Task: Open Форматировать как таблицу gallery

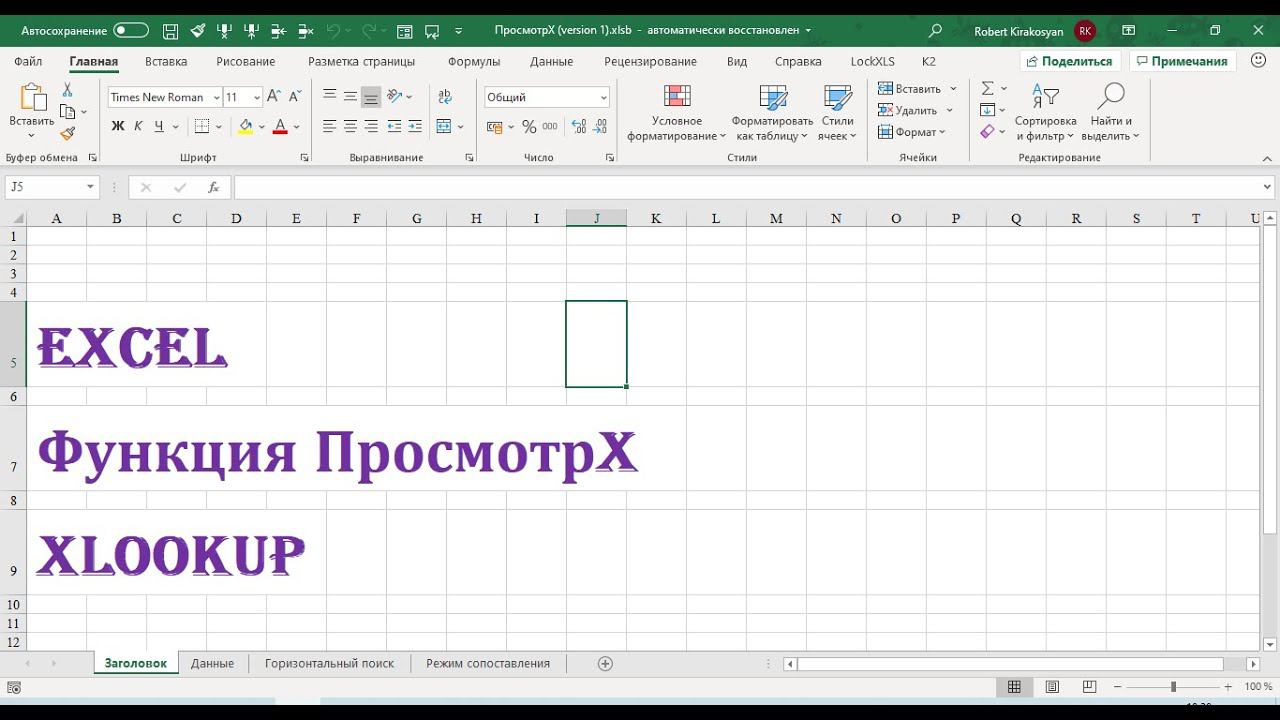Action: (x=772, y=112)
